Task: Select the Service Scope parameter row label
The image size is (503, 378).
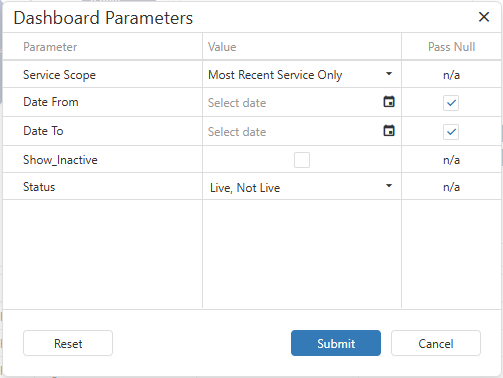Action: pyautogui.click(x=59, y=75)
